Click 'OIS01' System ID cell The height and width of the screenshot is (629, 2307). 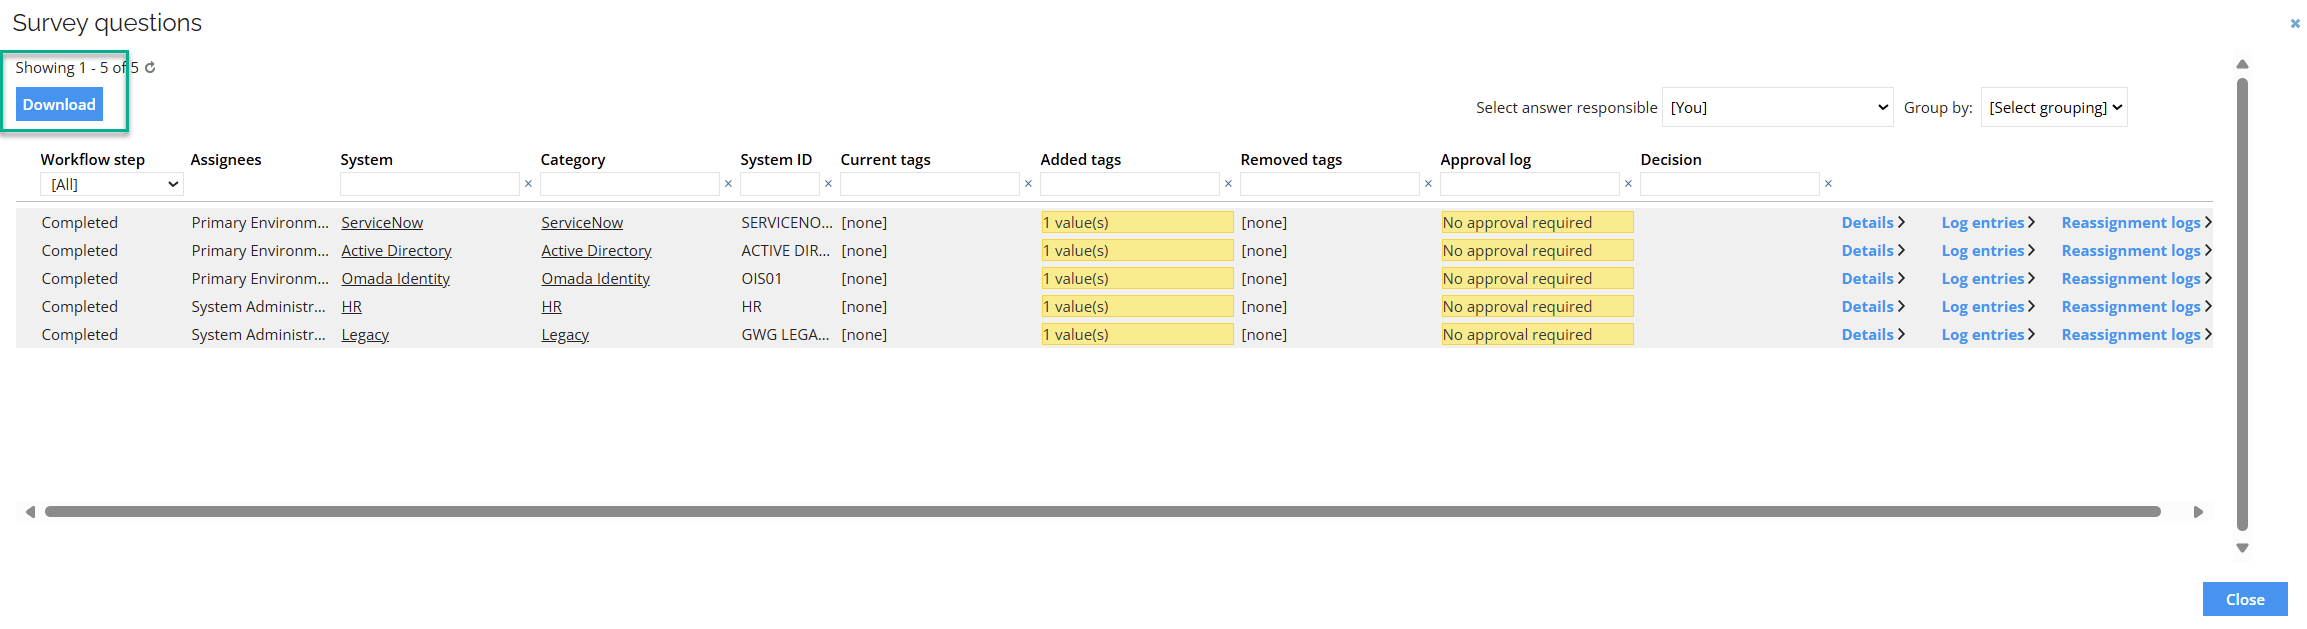click(762, 278)
